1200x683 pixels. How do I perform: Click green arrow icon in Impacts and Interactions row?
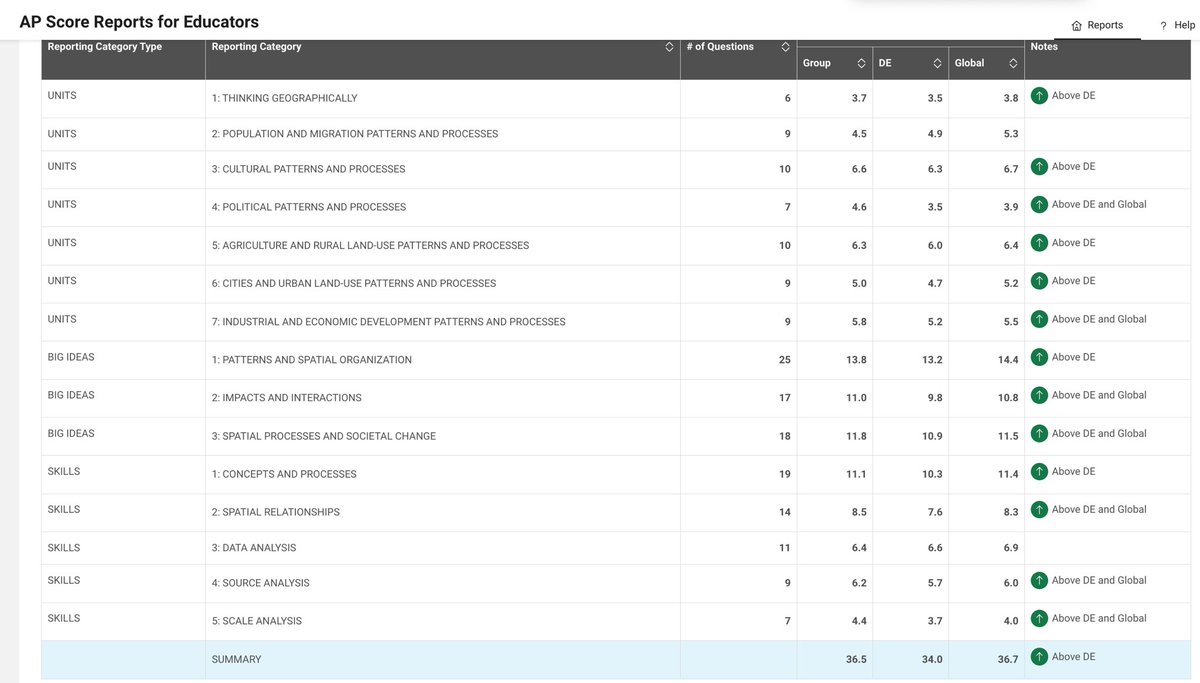tap(1039, 395)
